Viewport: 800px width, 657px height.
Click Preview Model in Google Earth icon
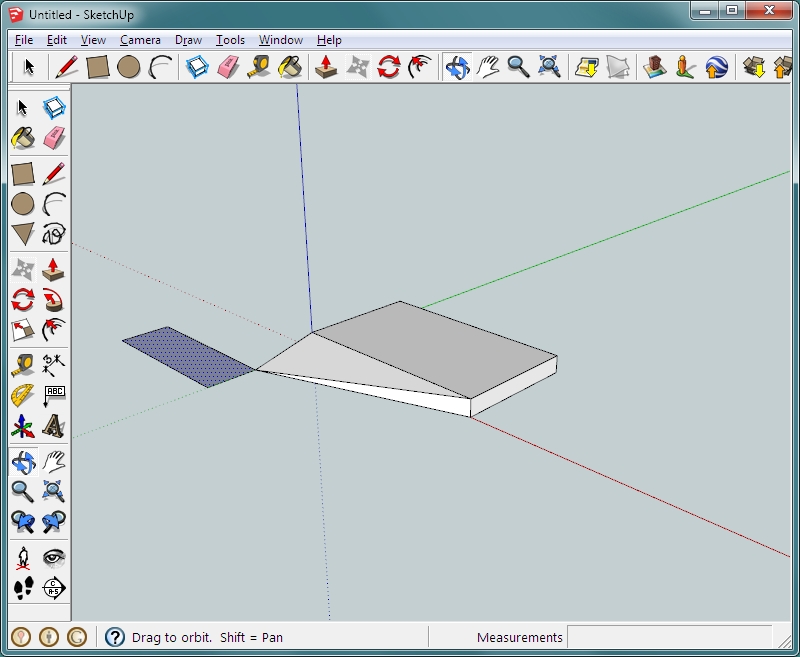click(716, 67)
